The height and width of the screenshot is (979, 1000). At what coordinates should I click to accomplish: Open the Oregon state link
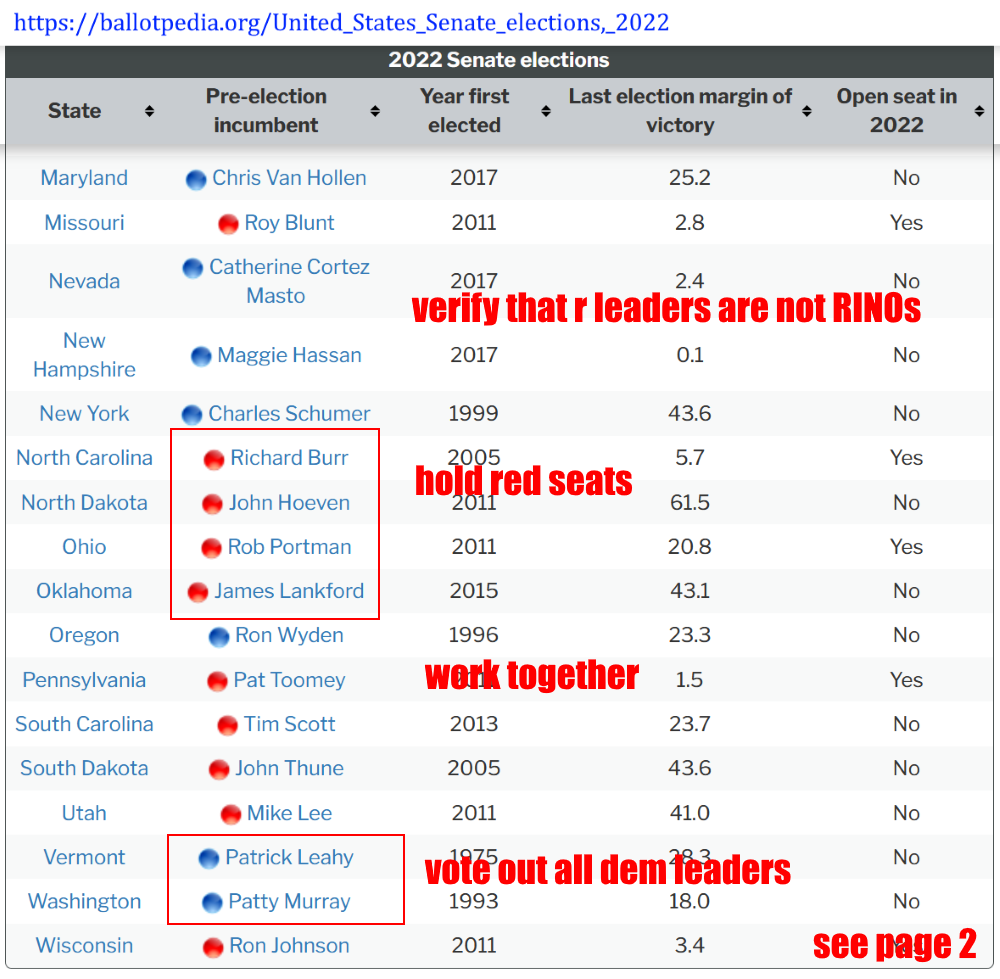click(x=84, y=635)
